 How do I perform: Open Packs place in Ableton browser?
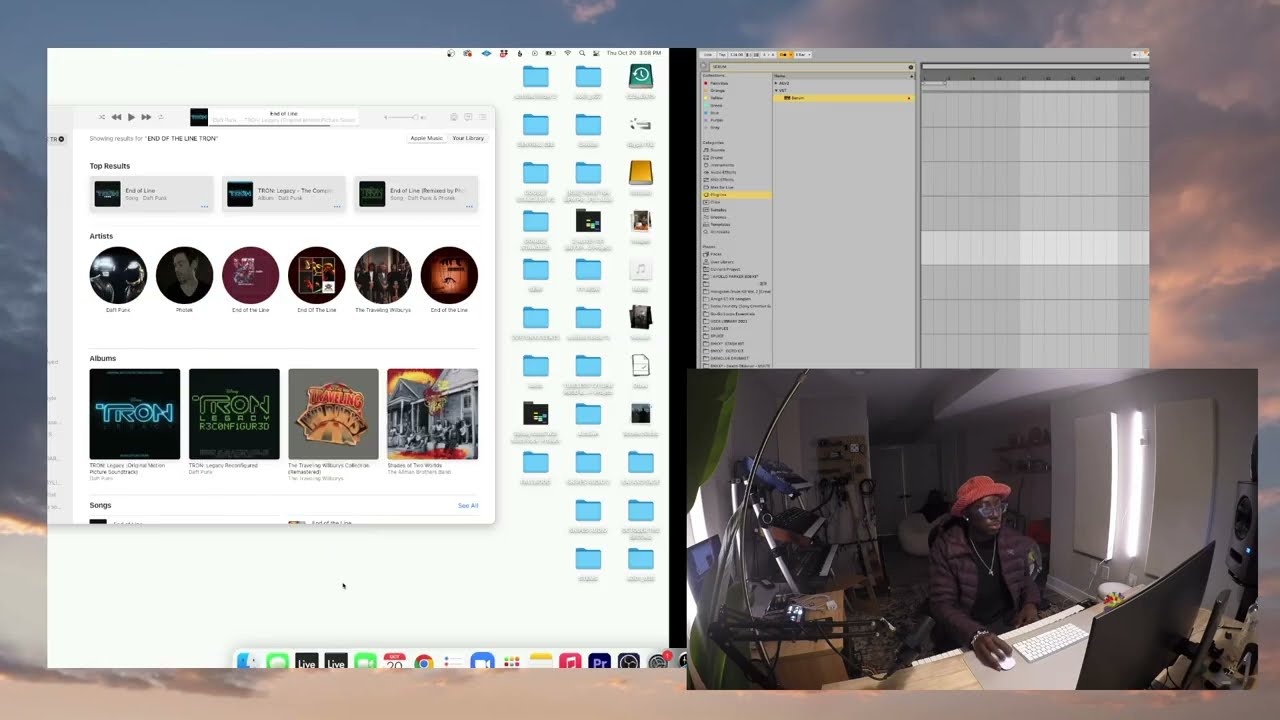[x=714, y=254]
